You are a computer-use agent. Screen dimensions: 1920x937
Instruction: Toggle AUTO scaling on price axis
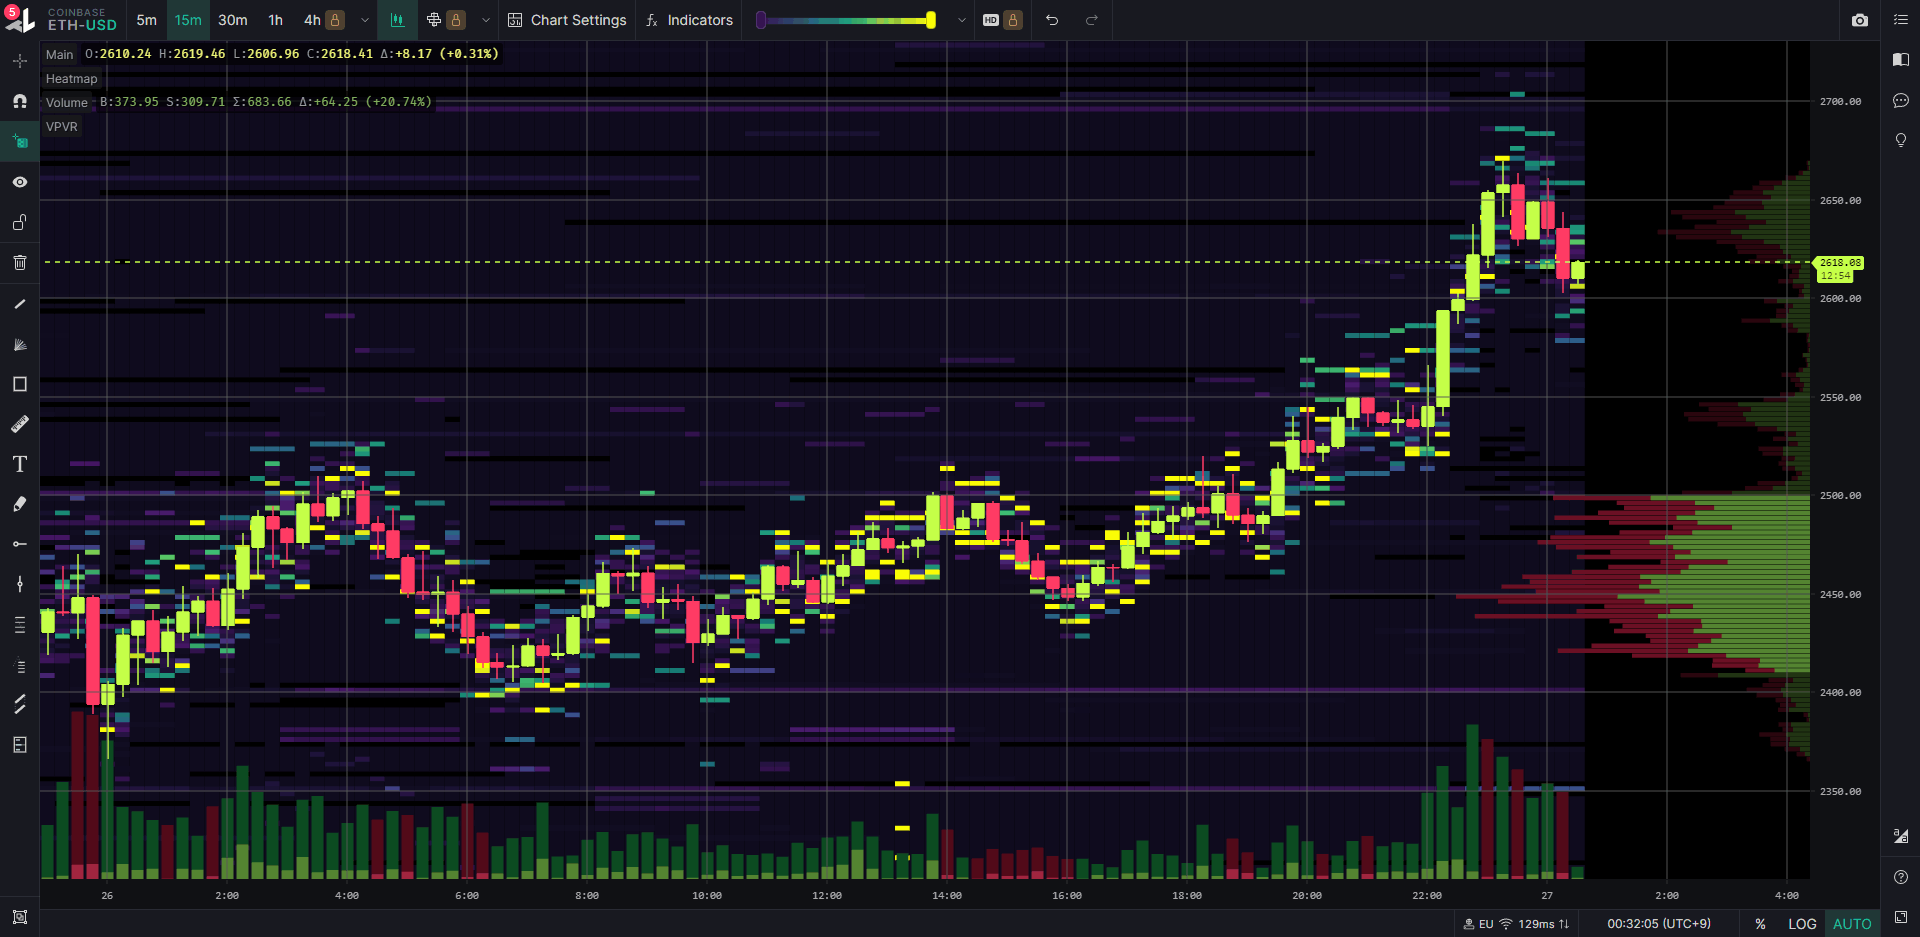[1851, 924]
